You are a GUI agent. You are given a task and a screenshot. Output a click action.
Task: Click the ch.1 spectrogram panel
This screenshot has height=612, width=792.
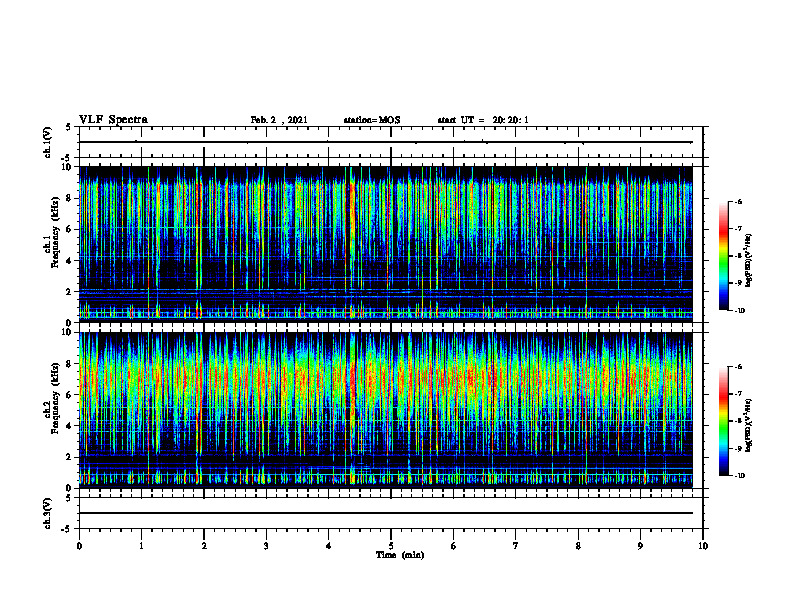coord(386,244)
